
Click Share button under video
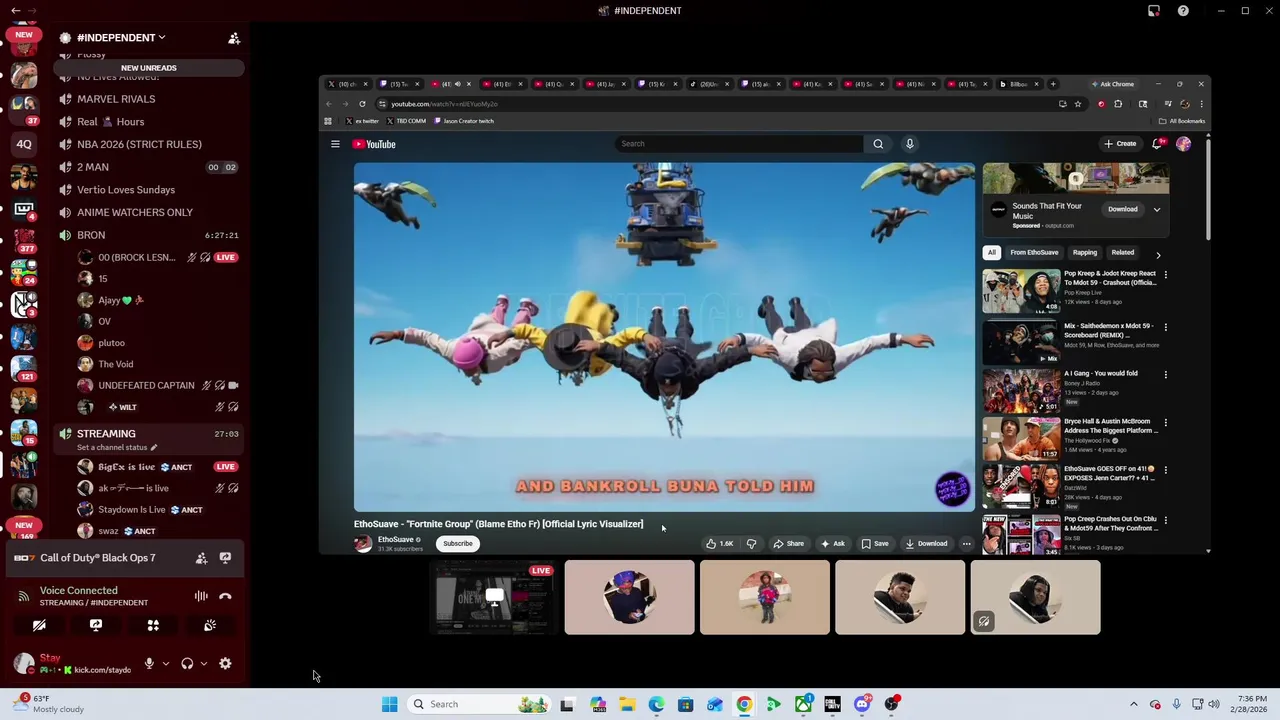[x=789, y=544]
